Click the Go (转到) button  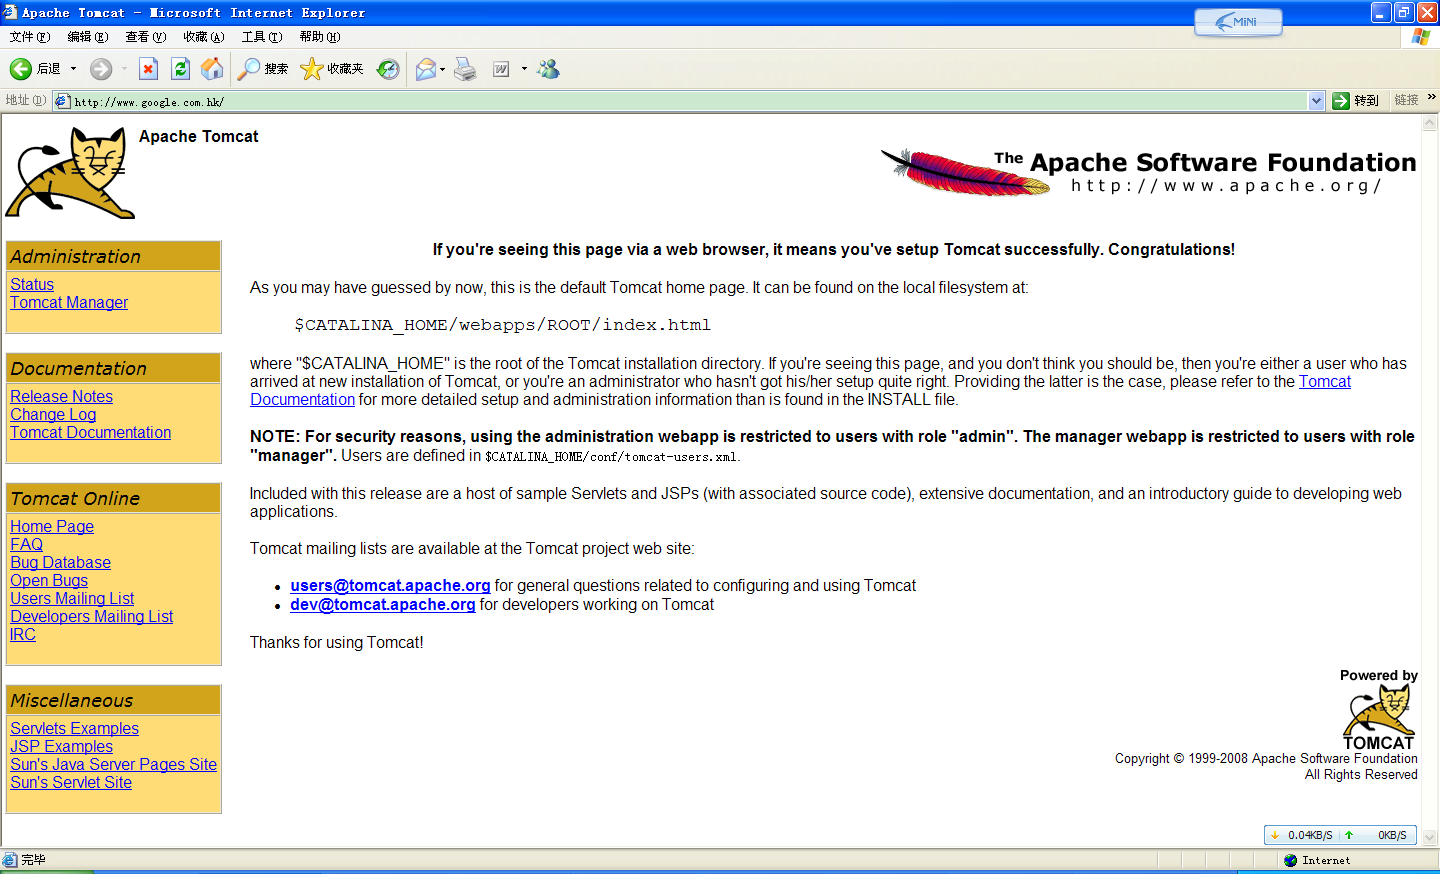1356,101
